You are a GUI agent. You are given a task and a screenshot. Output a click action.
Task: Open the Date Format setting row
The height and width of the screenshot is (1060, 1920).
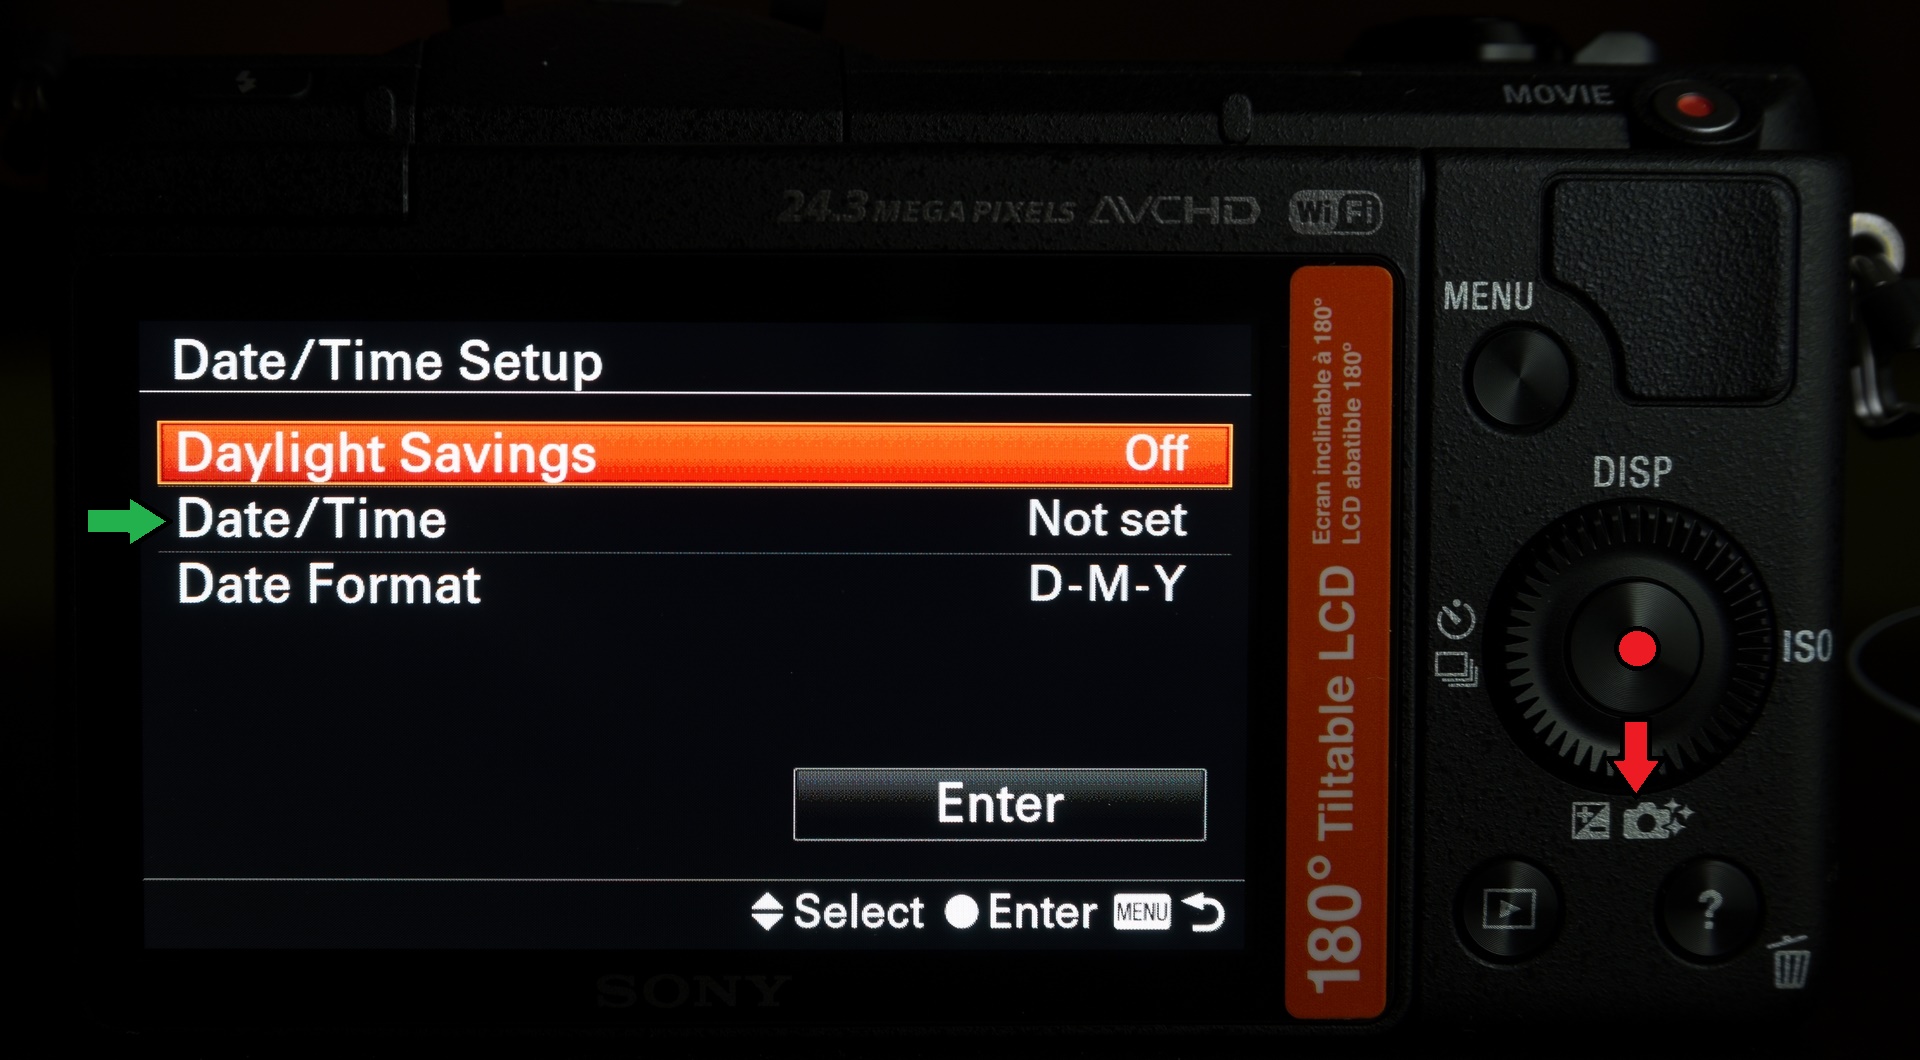click(694, 584)
